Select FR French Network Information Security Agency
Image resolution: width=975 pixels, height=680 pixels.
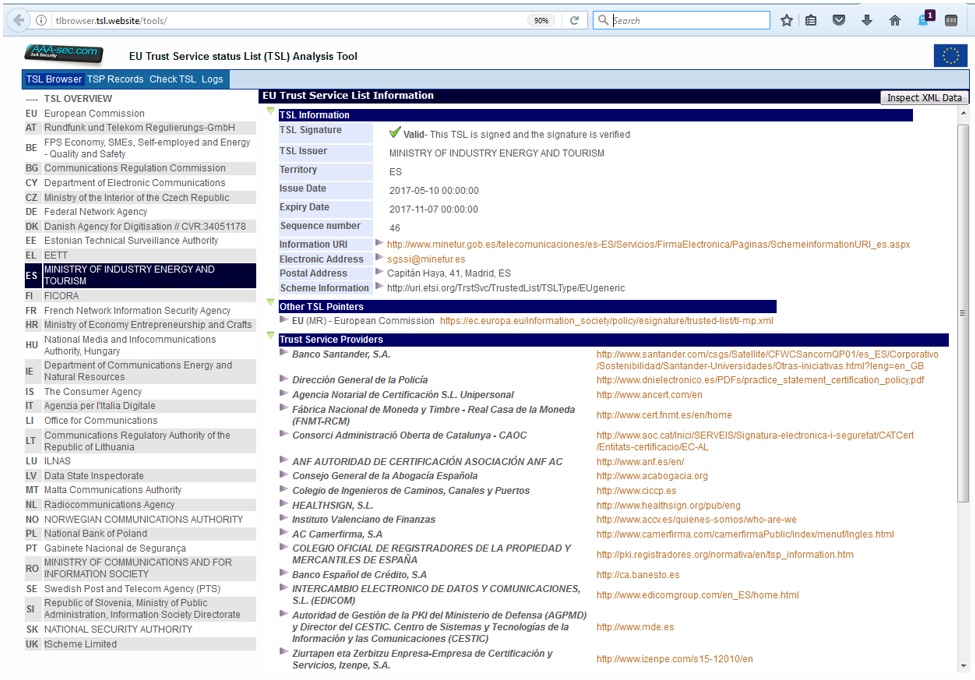(x=140, y=310)
